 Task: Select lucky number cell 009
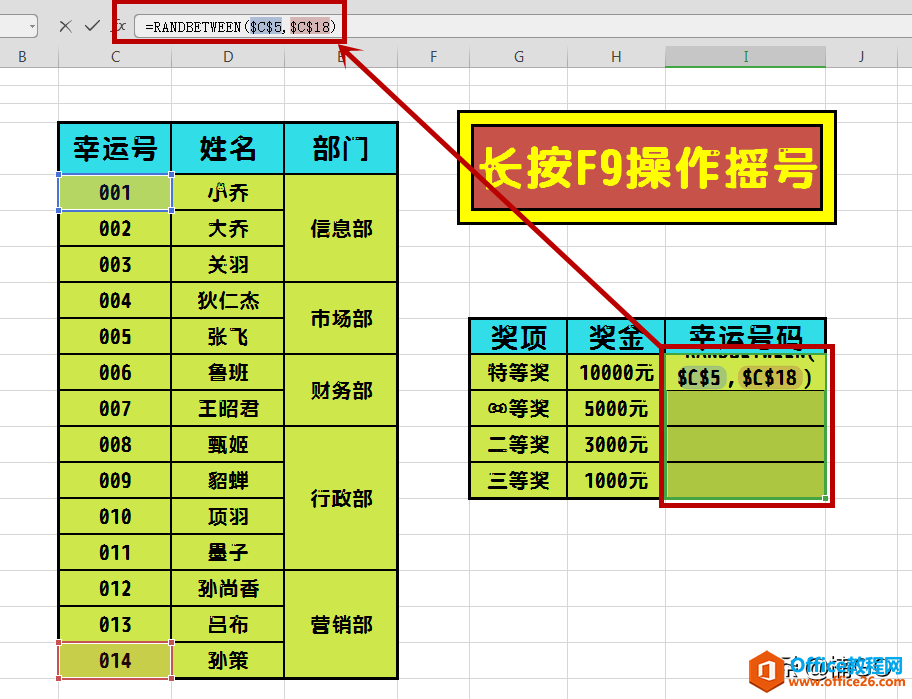(x=115, y=480)
